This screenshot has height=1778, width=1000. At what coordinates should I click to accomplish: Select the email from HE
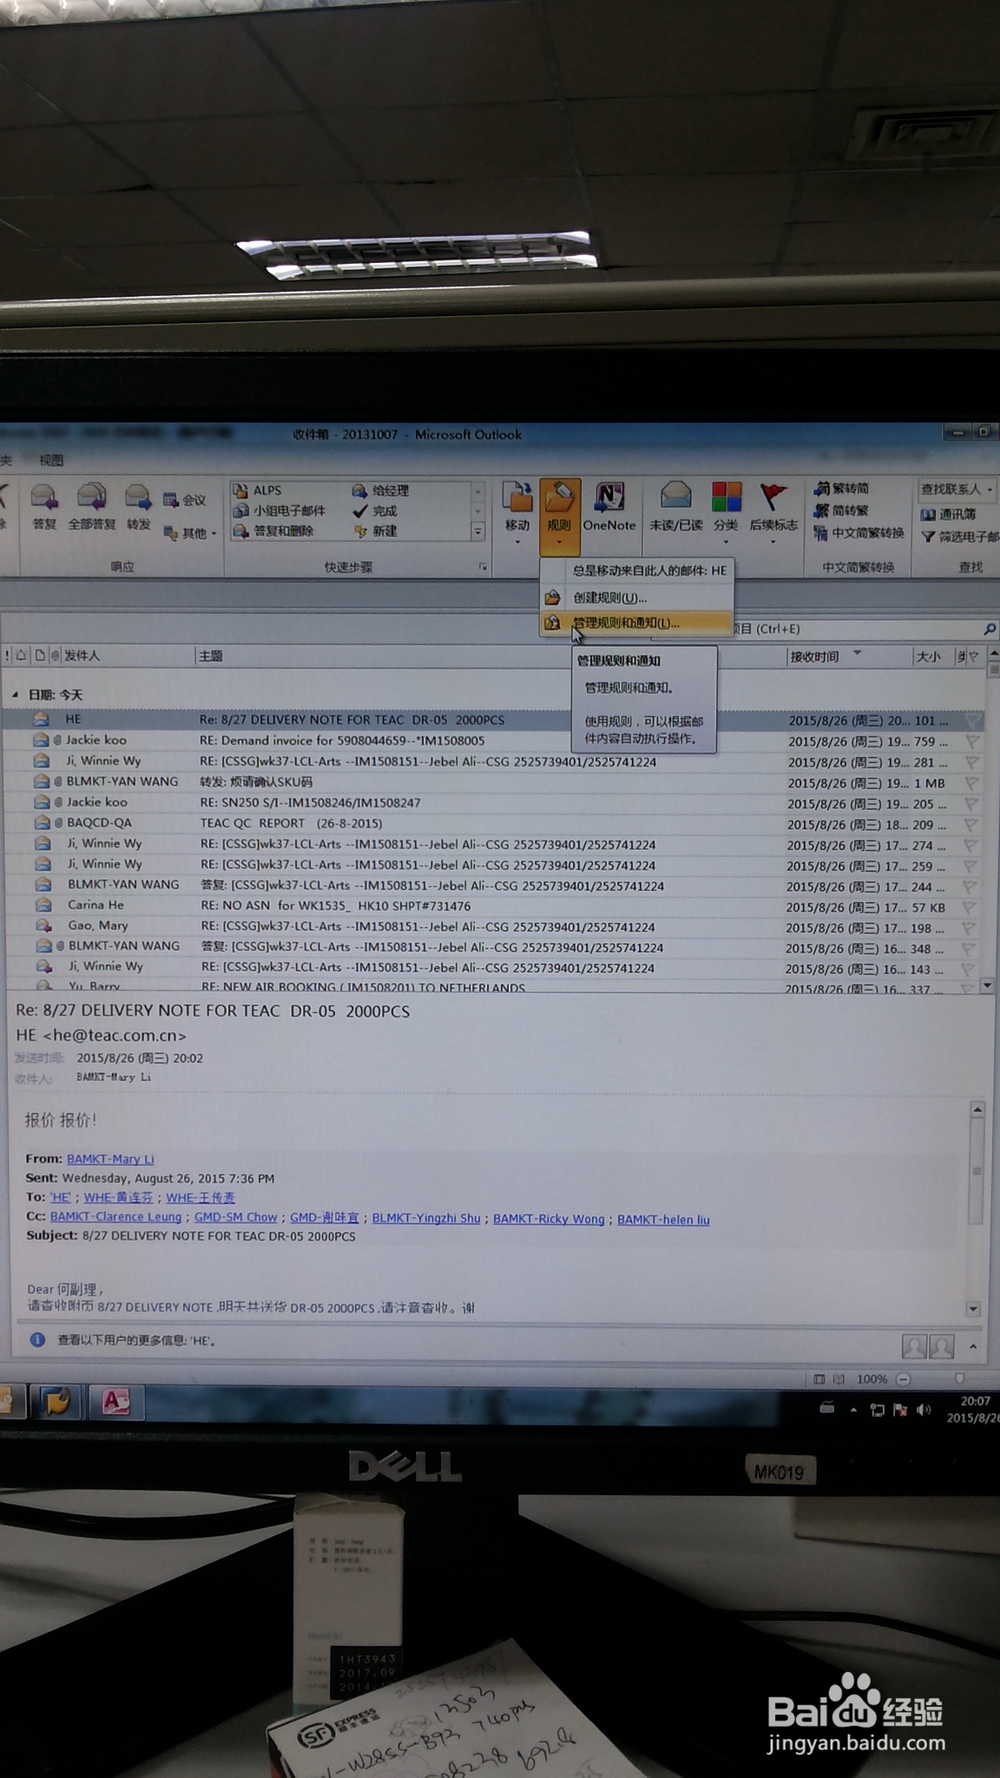click(x=490, y=719)
